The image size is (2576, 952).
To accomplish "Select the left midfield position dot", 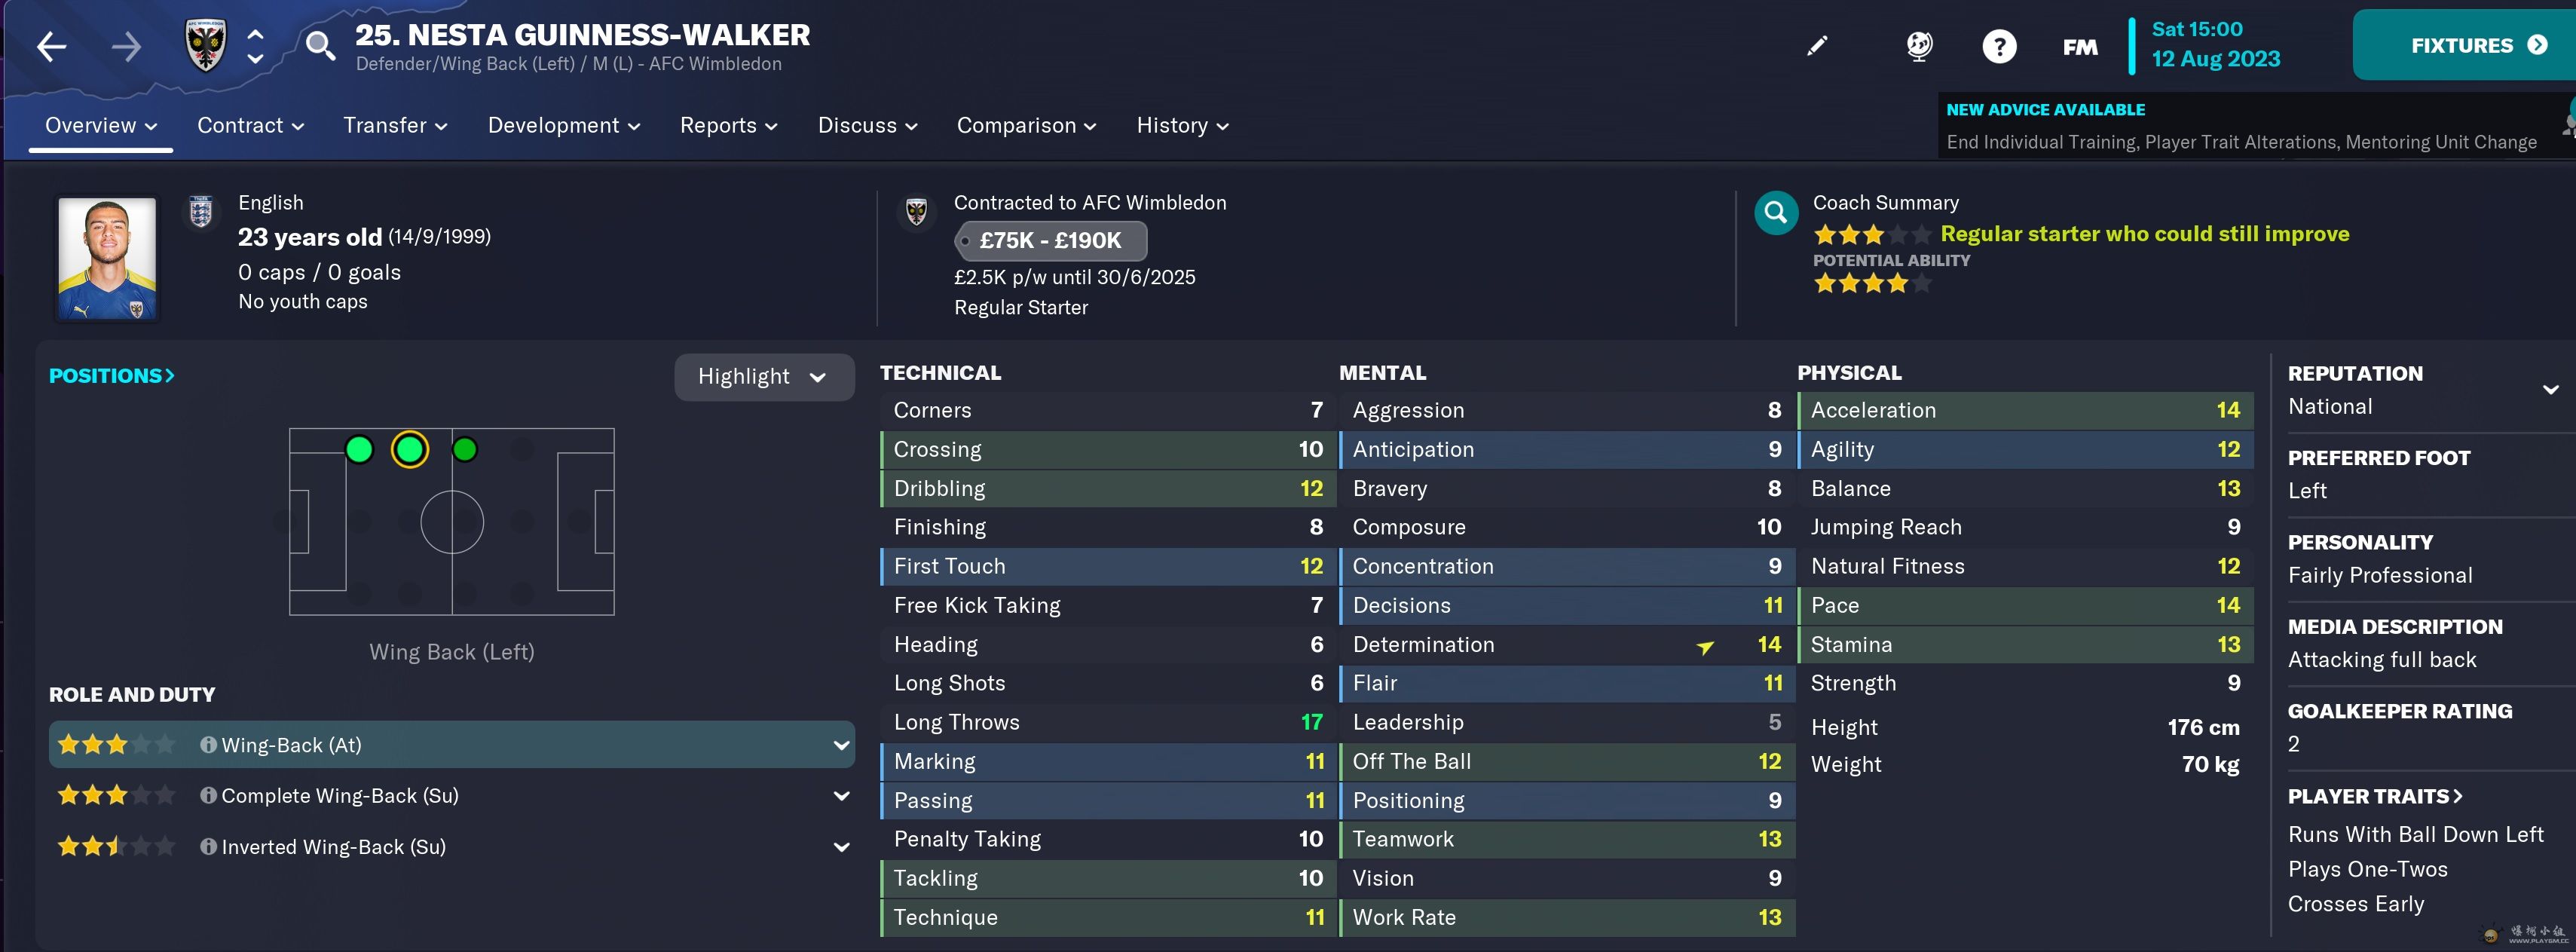I will [x=465, y=450].
